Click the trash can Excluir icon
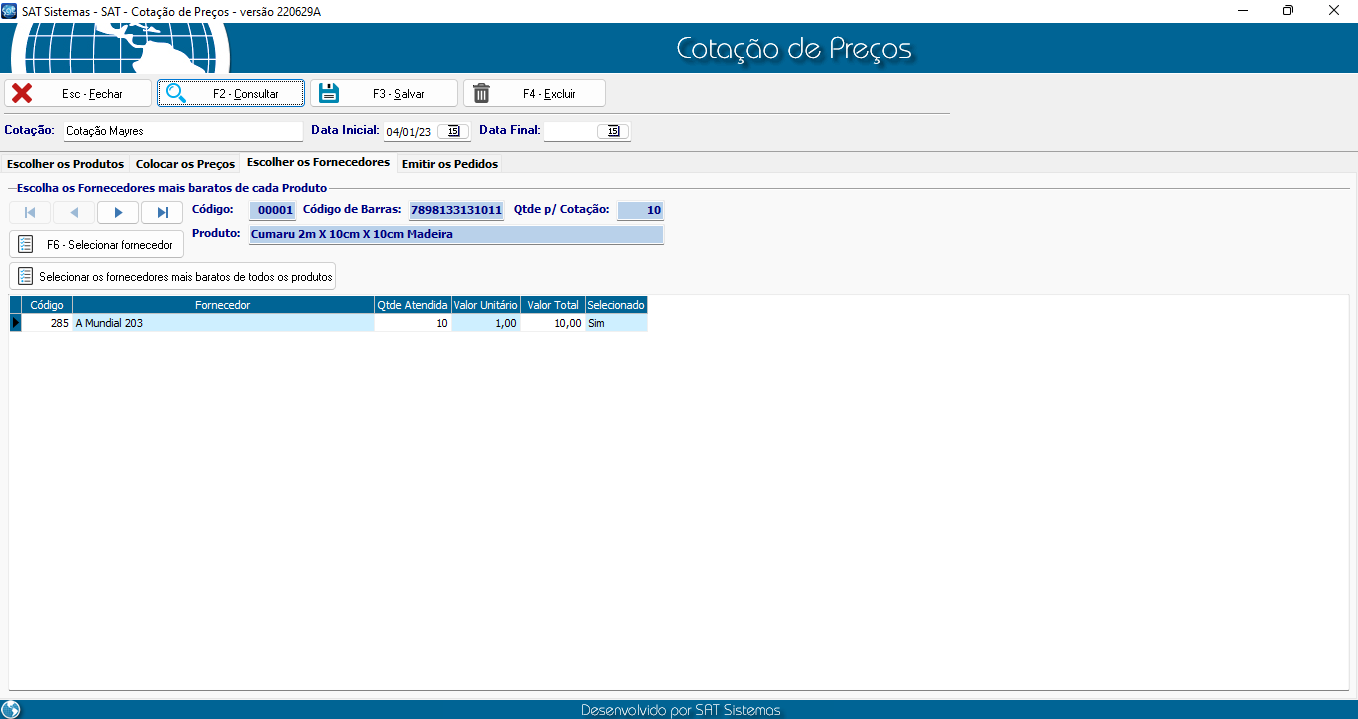Image resolution: width=1358 pixels, height=719 pixels. click(x=482, y=94)
